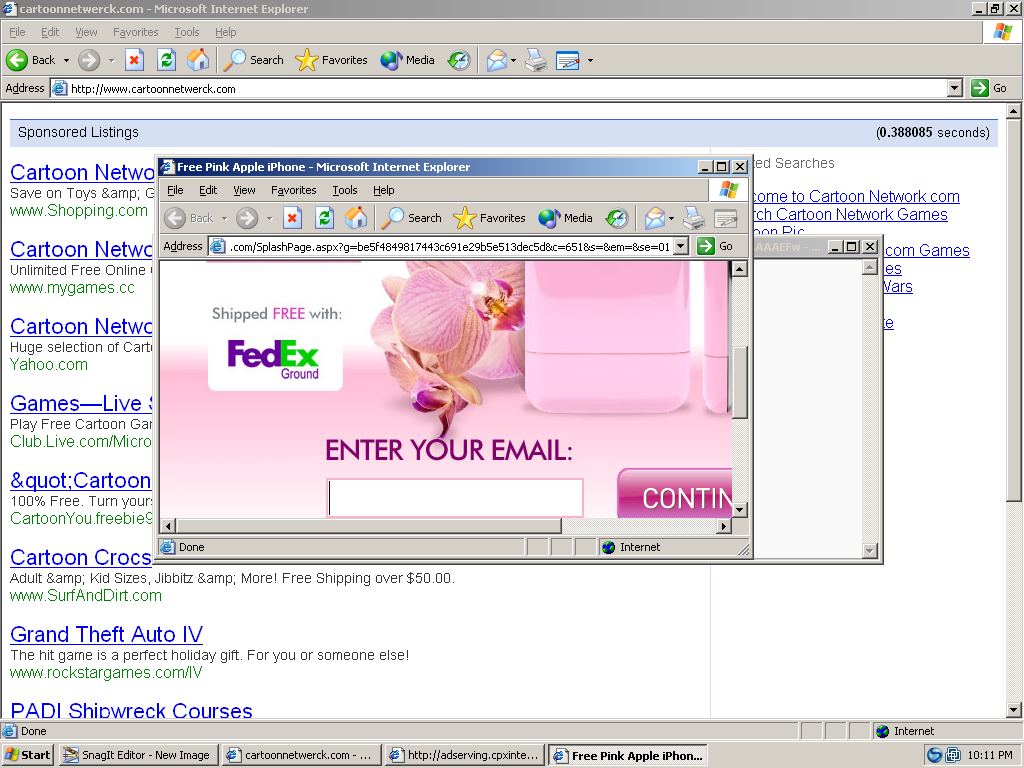Image resolution: width=1024 pixels, height=768 pixels.
Task: Open Favorites in main browser toolbar
Action: tap(331, 60)
